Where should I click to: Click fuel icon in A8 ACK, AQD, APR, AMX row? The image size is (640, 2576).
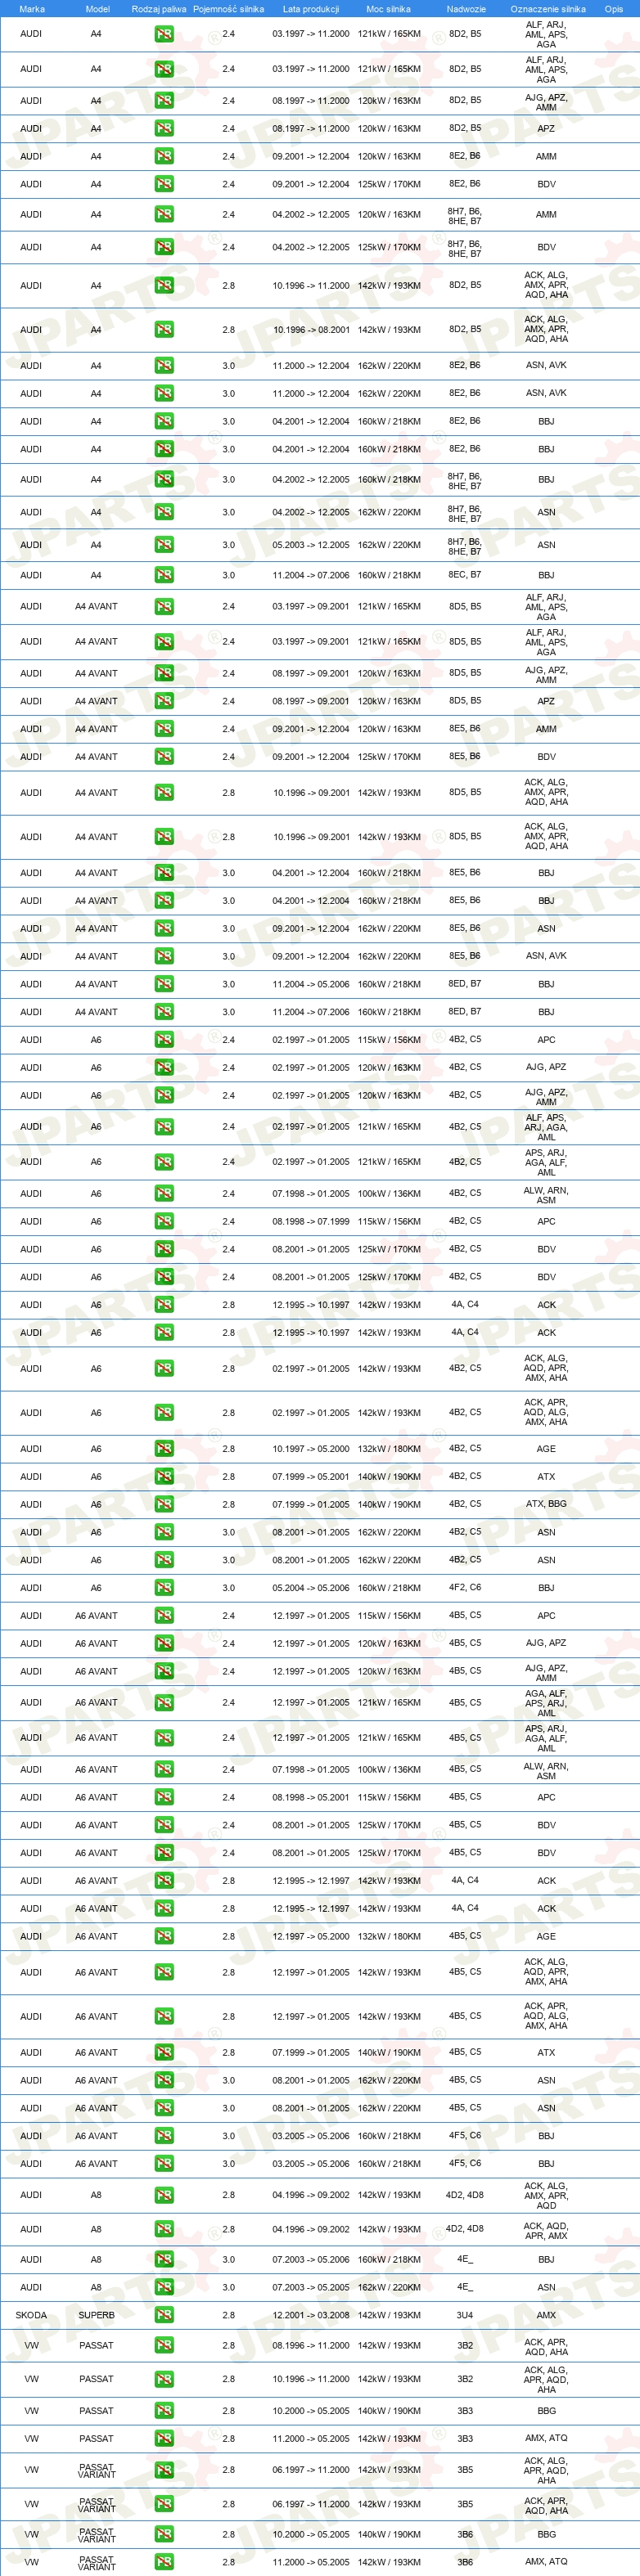[164, 2229]
